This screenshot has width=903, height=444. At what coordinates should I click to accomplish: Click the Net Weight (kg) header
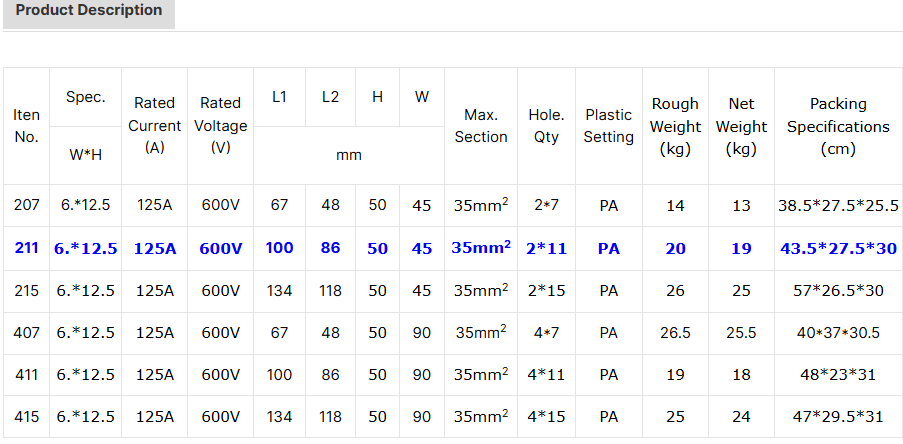pyautogui.click(x=741, y=126)
